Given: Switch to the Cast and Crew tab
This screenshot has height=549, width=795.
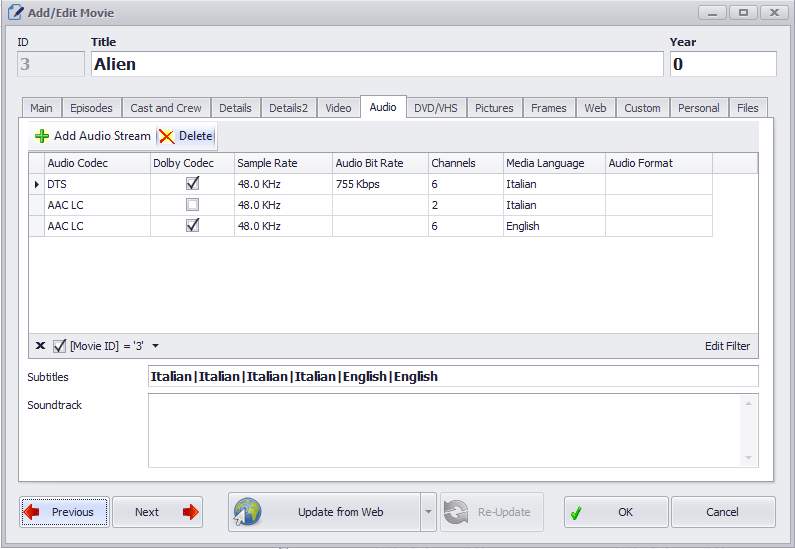Looking at the screenshot, I should [x=165, y=108].
